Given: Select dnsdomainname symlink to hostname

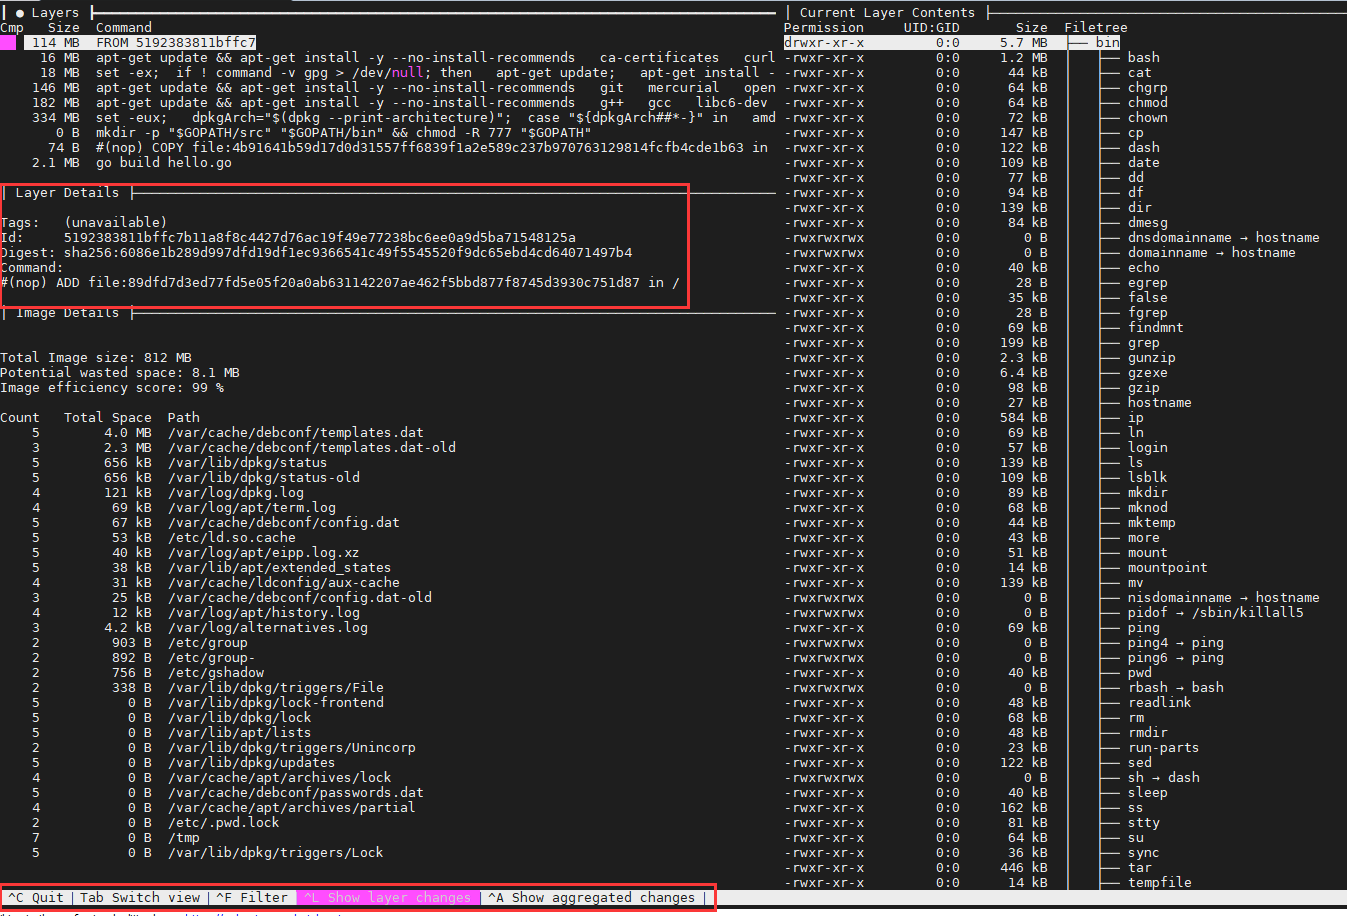Looking at the screenshot, I should point(1224,238).
